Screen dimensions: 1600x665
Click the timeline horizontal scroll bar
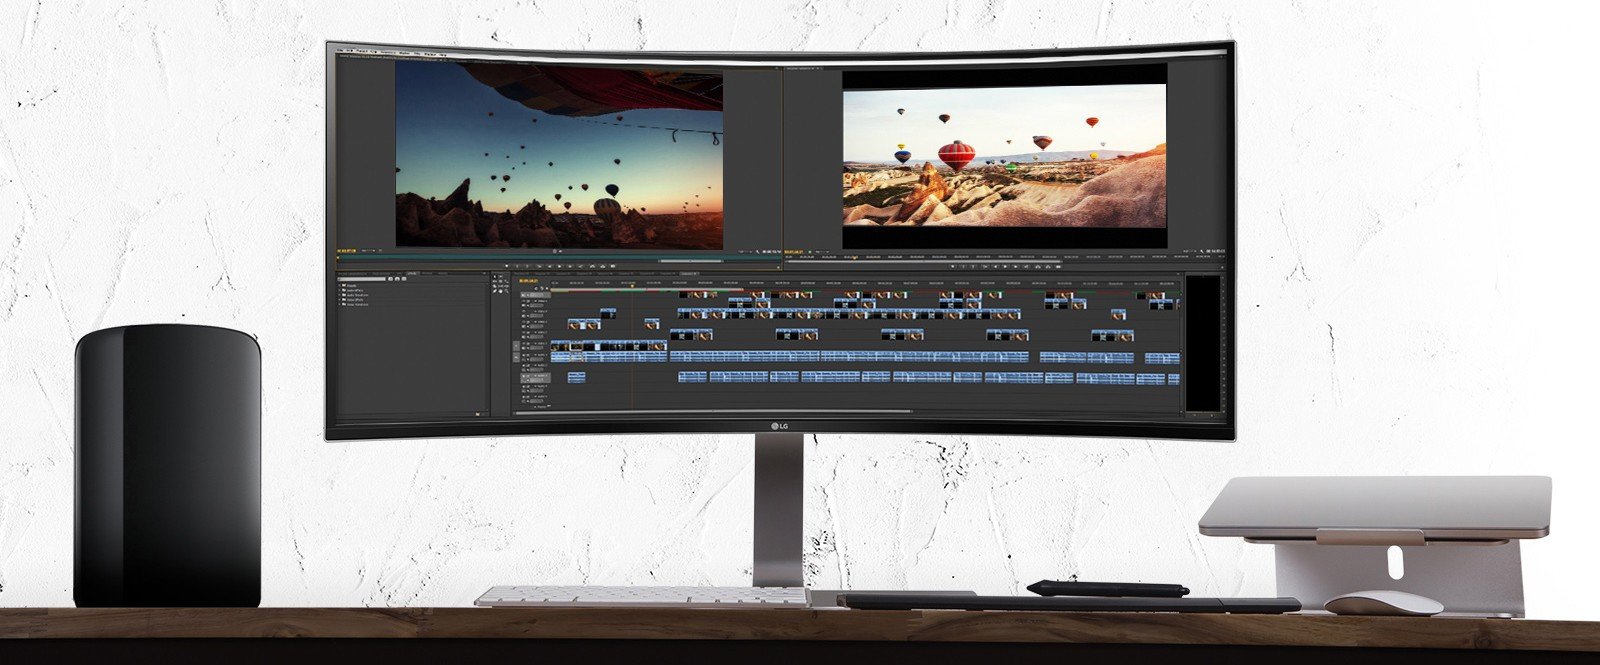coord(715,412)
